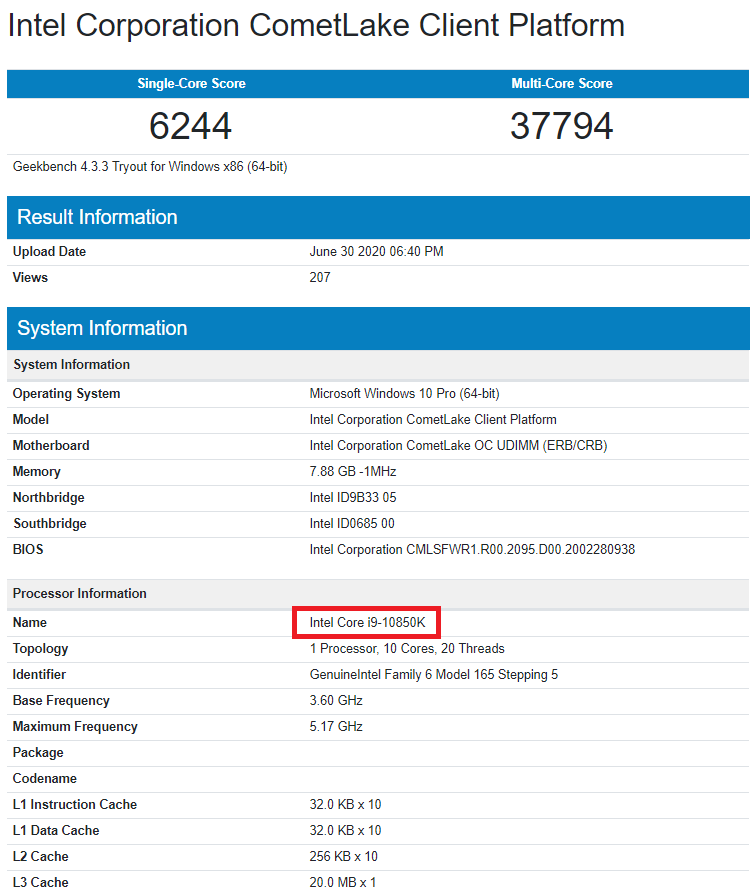Click the Southbridge label
Screen dimensions: 753x889
pyautogui.click(x=50, y=523)
